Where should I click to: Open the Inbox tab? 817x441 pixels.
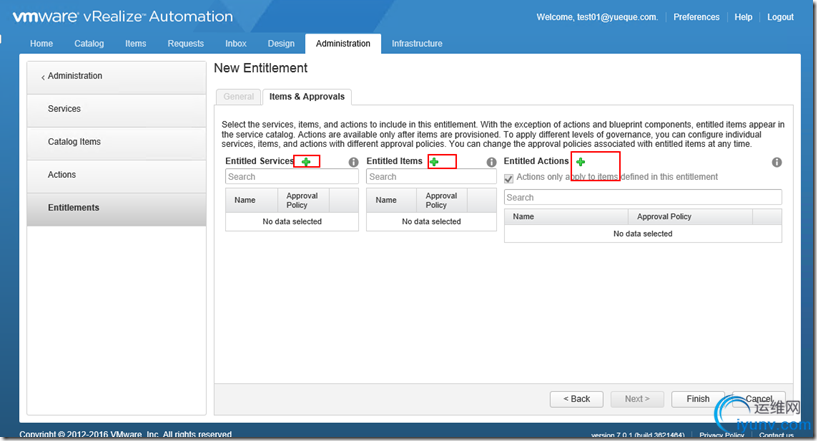(x=236, y=44)
